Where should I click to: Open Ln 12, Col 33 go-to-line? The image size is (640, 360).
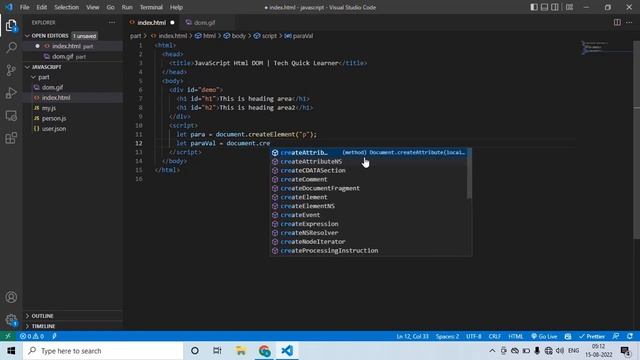click(413, 336)
